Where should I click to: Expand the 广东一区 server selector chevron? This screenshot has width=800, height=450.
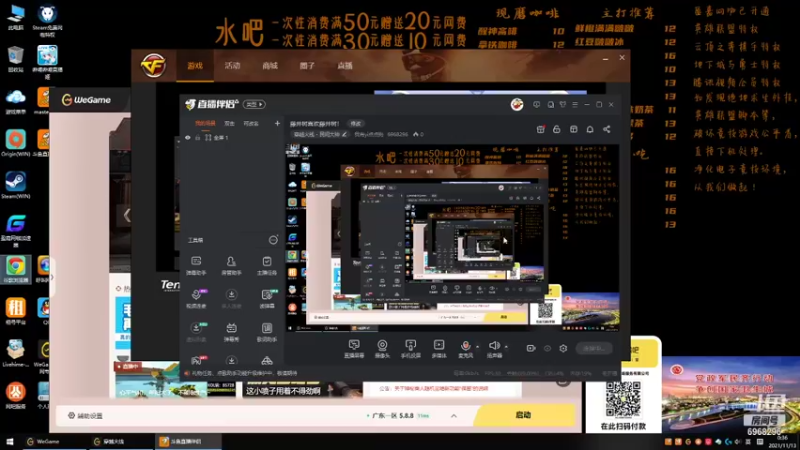click(454, 416)
